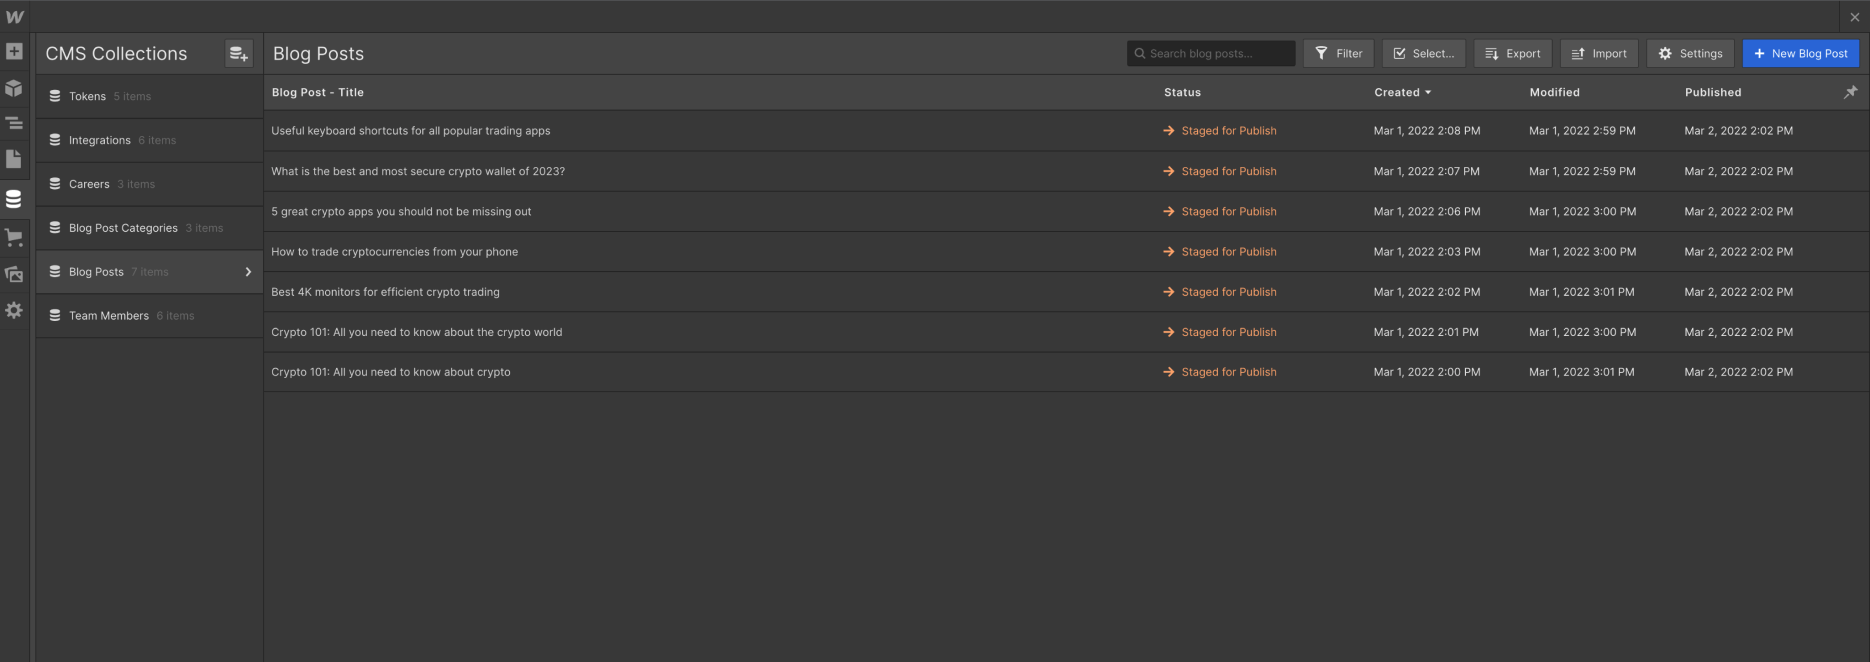Screen dimensions: 1870x662
Task: Close the CMS panel
Action: pos(1855,17)
